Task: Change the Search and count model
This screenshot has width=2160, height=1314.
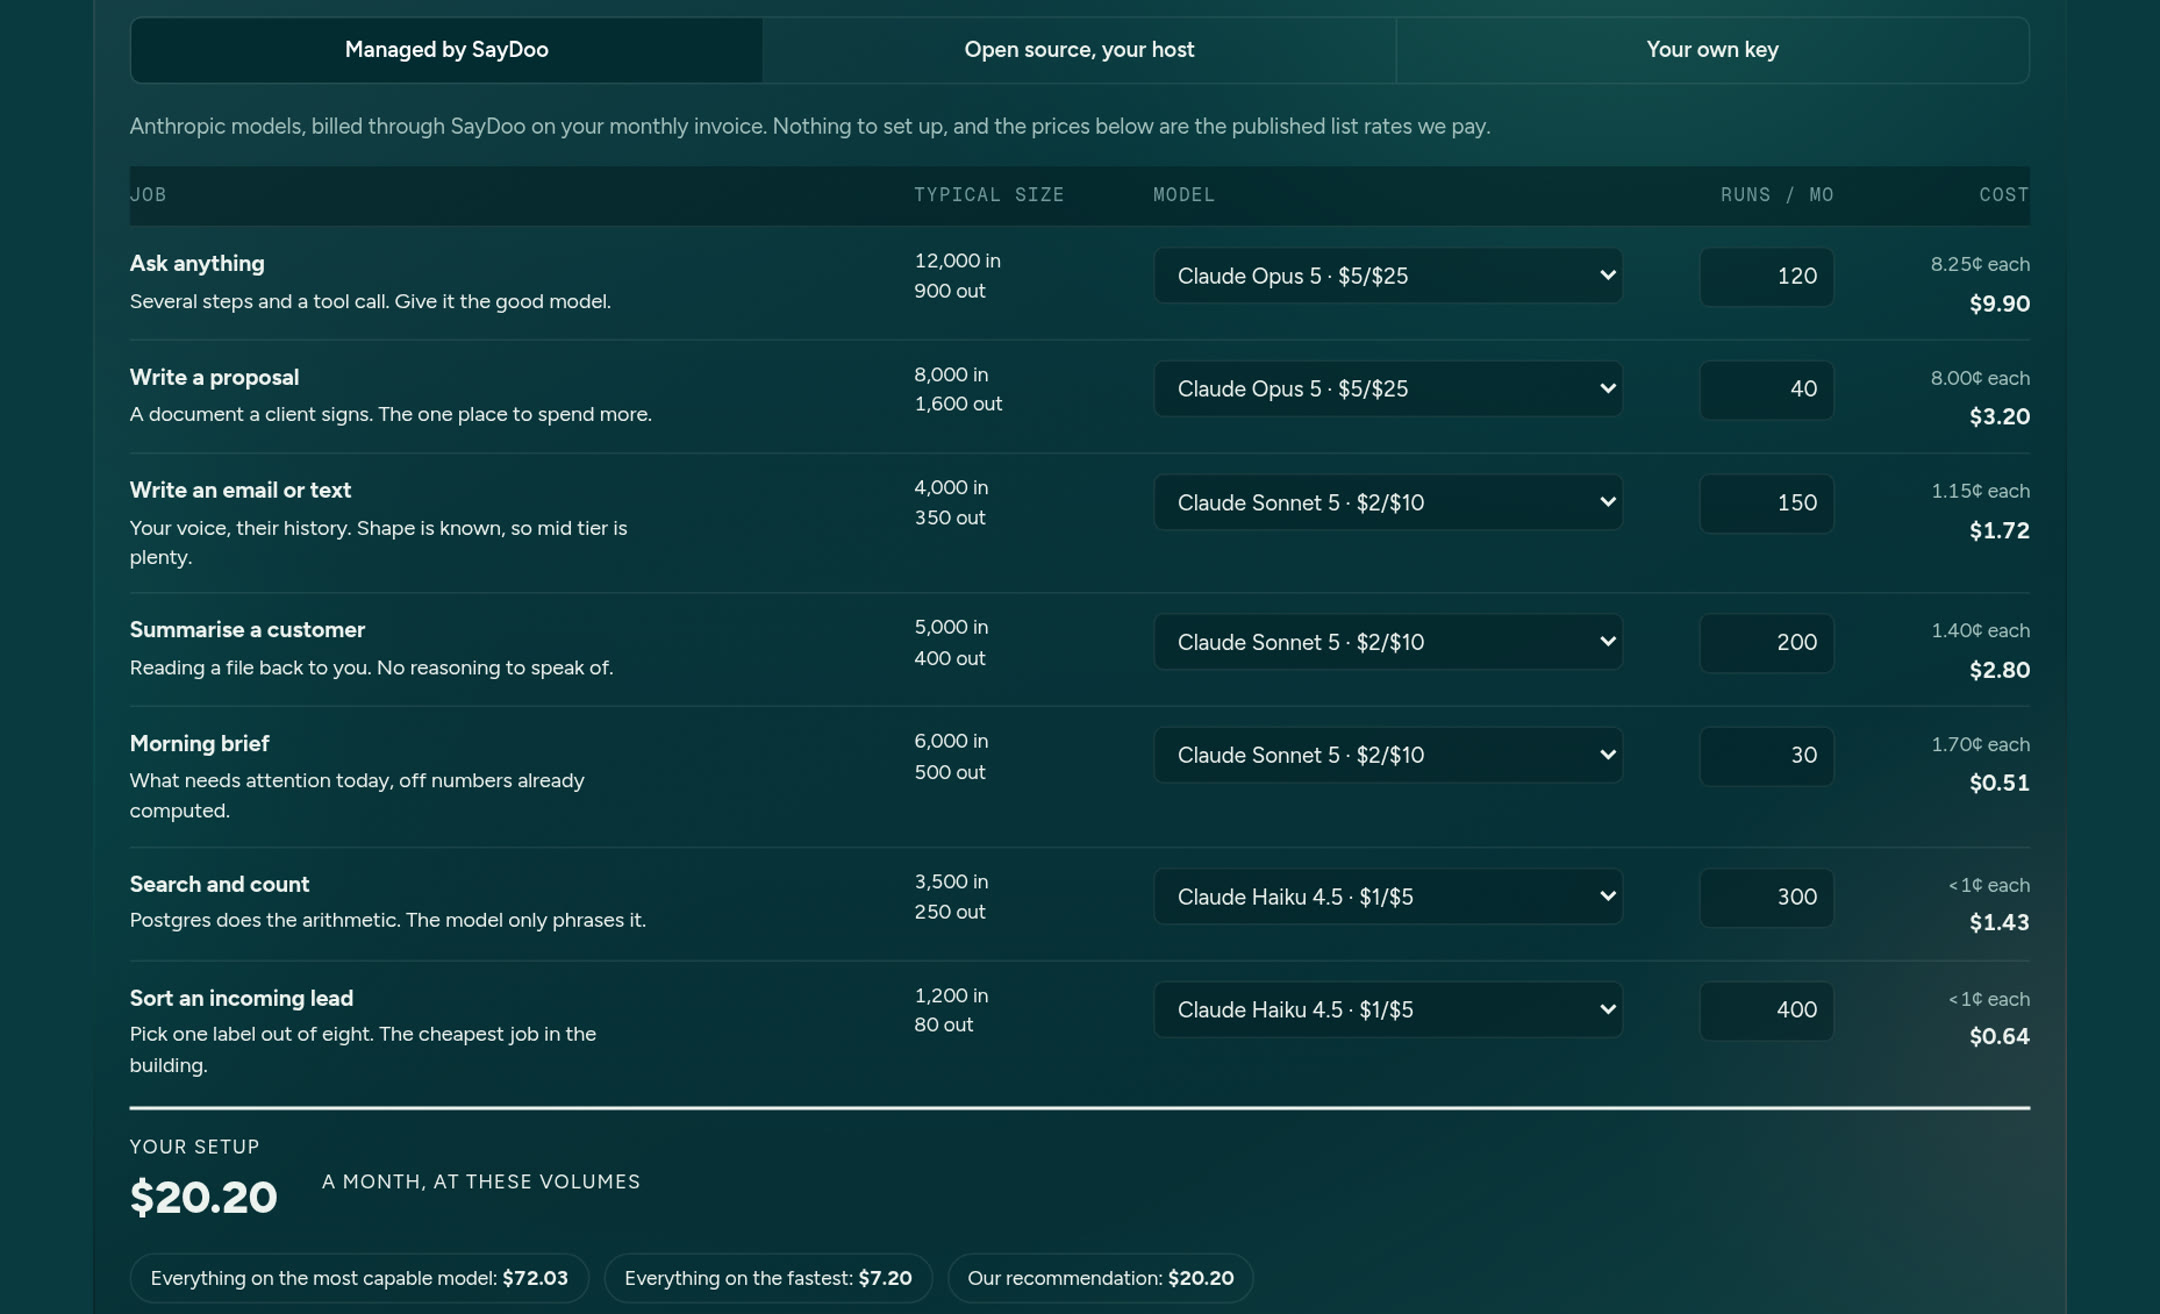Action: point(1387,897)
